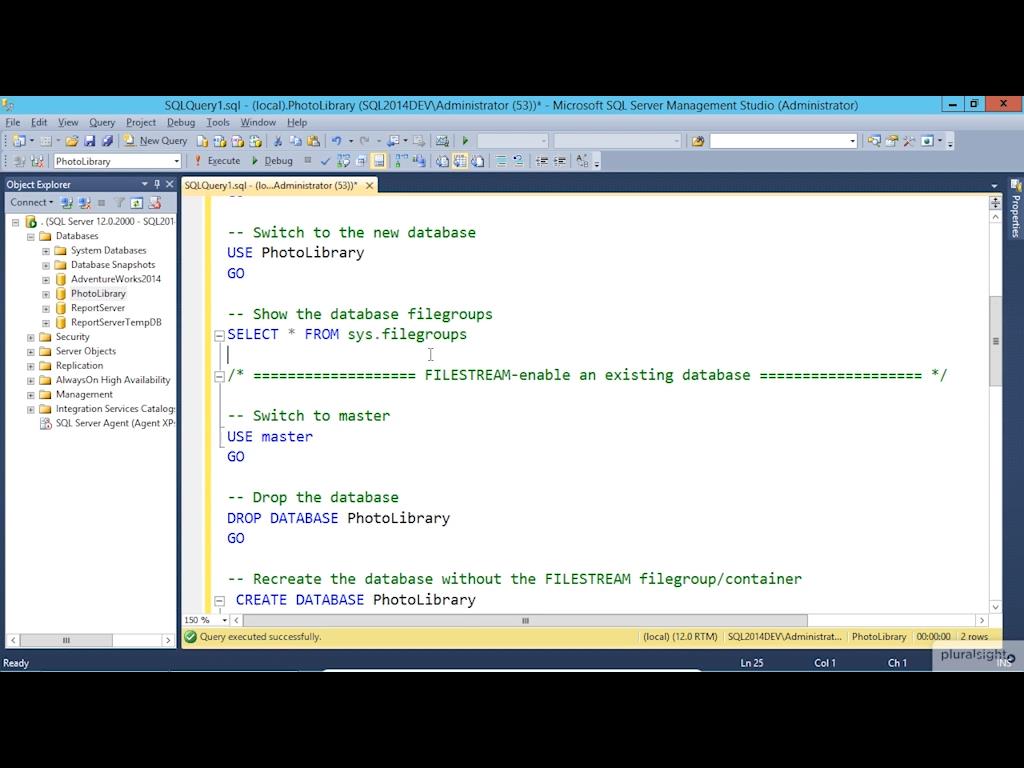
Task: Expand the System Databases node
Action: point(46,251)
